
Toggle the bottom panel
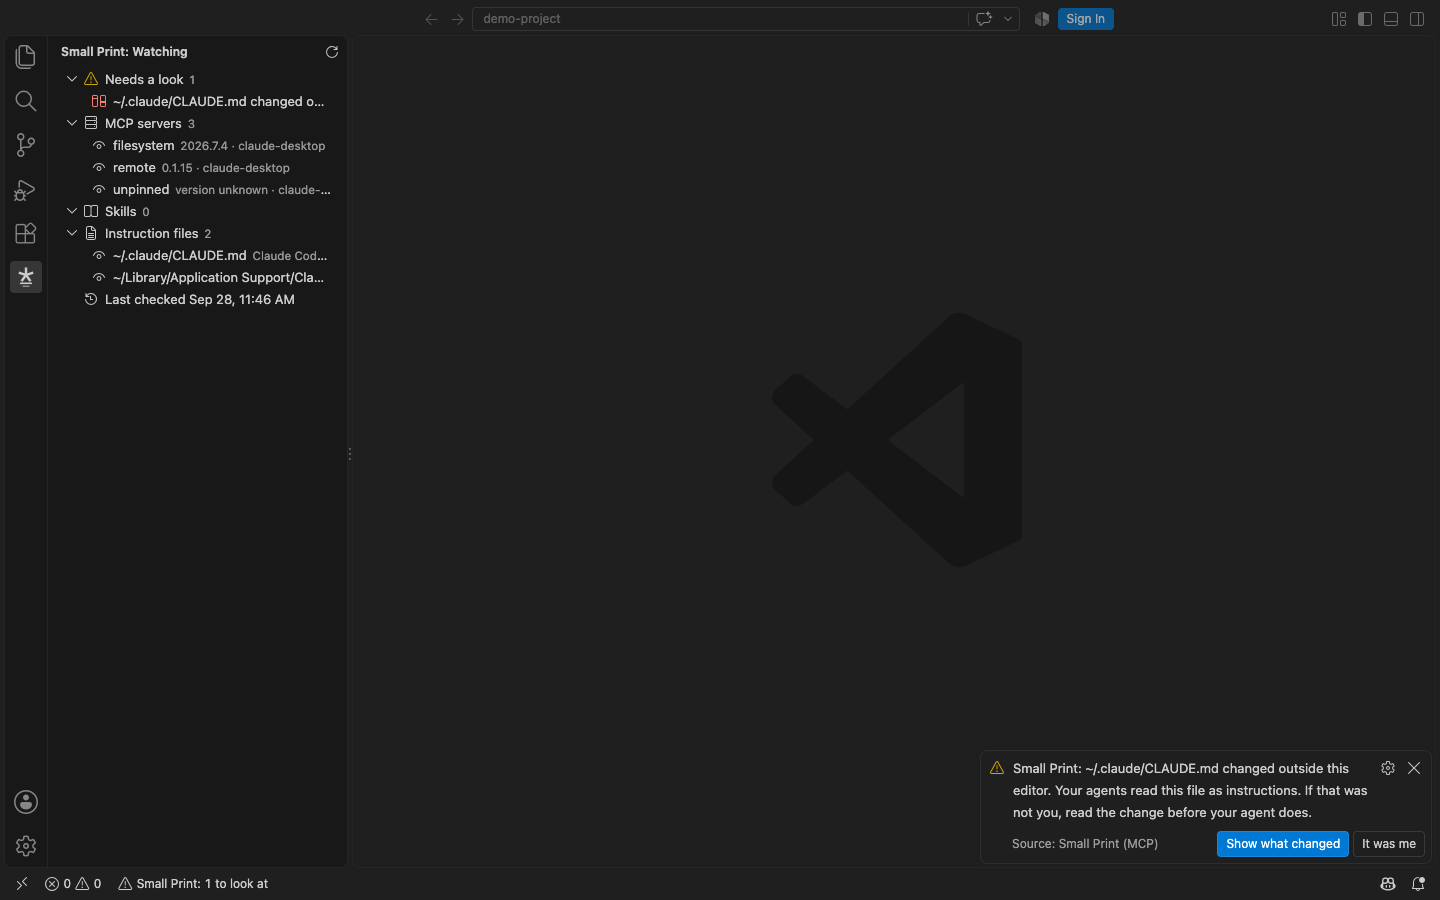coord(1391,19)
